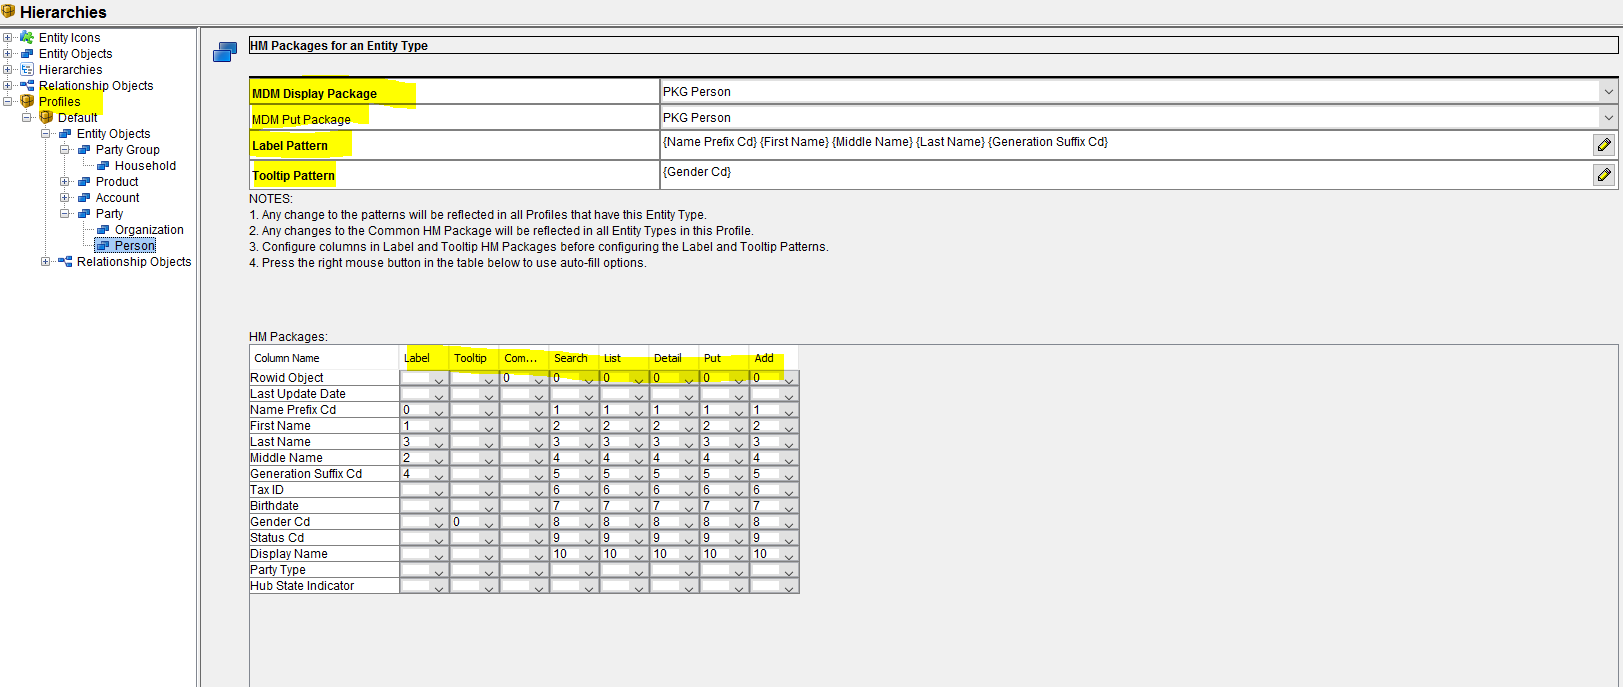Click the Organization entity icon

pyautogui.click(x=103, y=230)
